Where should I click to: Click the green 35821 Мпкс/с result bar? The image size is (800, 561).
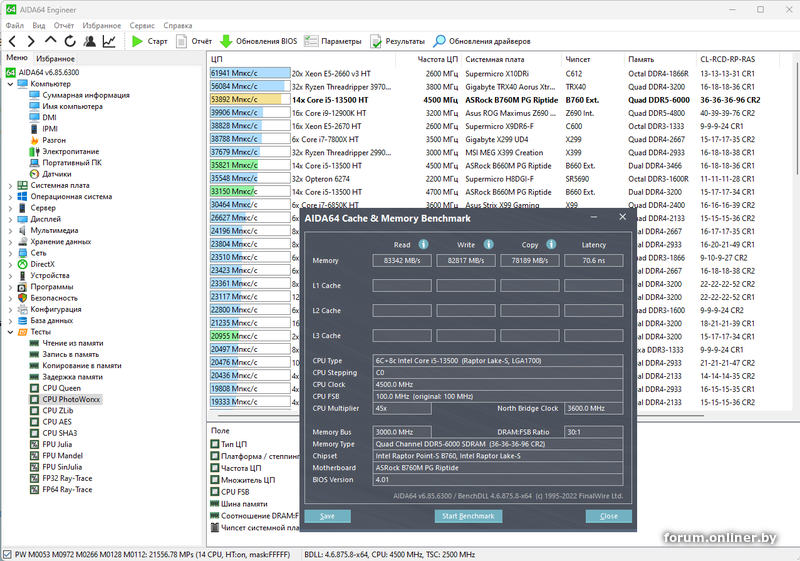pos(250,165)
